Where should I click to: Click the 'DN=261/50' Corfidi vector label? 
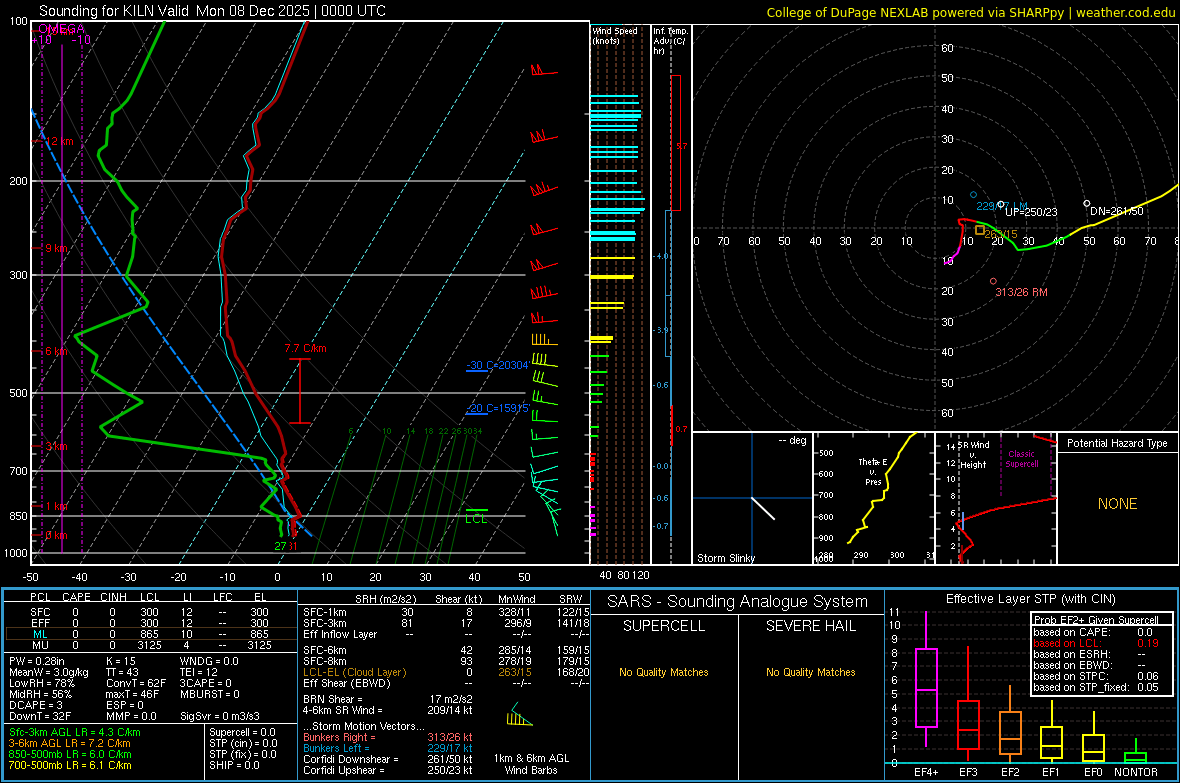pyautogui.click(x=1117, y=212)
